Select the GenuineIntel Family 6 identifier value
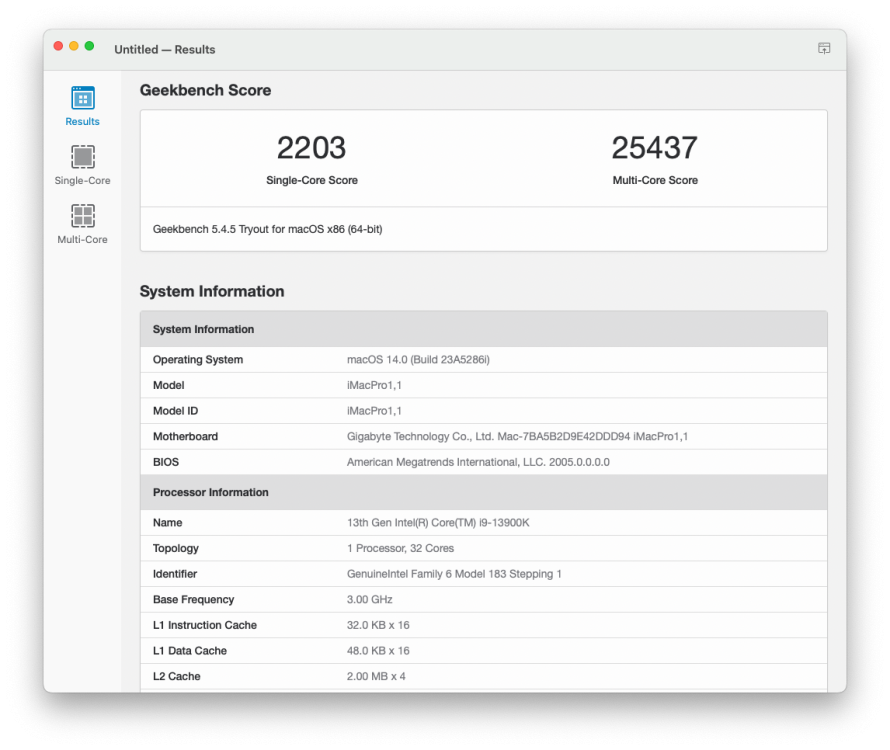The image size is (890, 750). [454, 573]
